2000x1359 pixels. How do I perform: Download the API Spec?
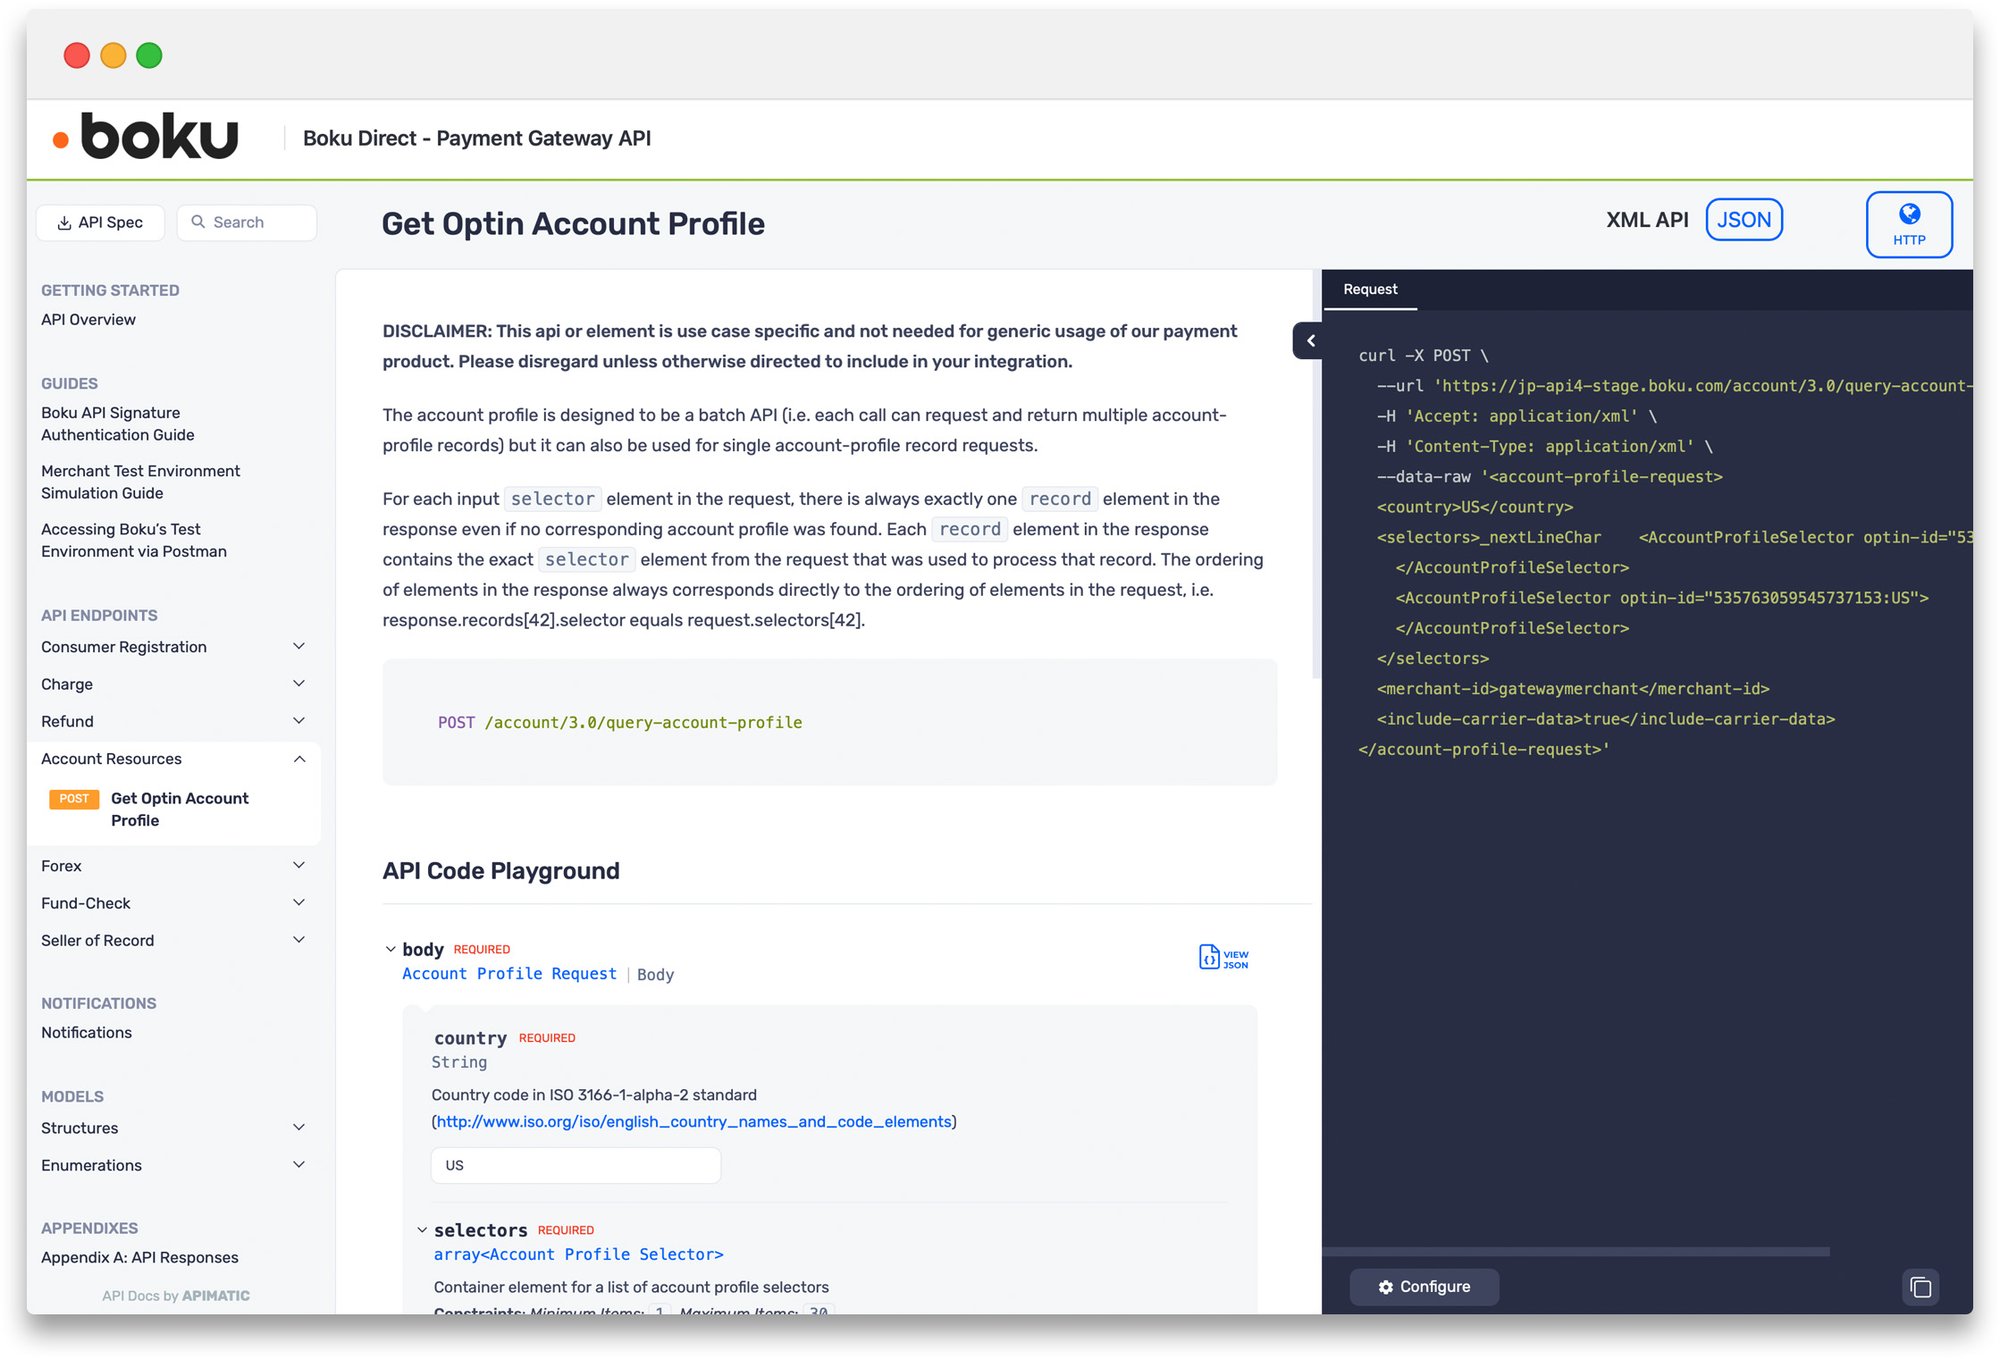pos(100,222)
